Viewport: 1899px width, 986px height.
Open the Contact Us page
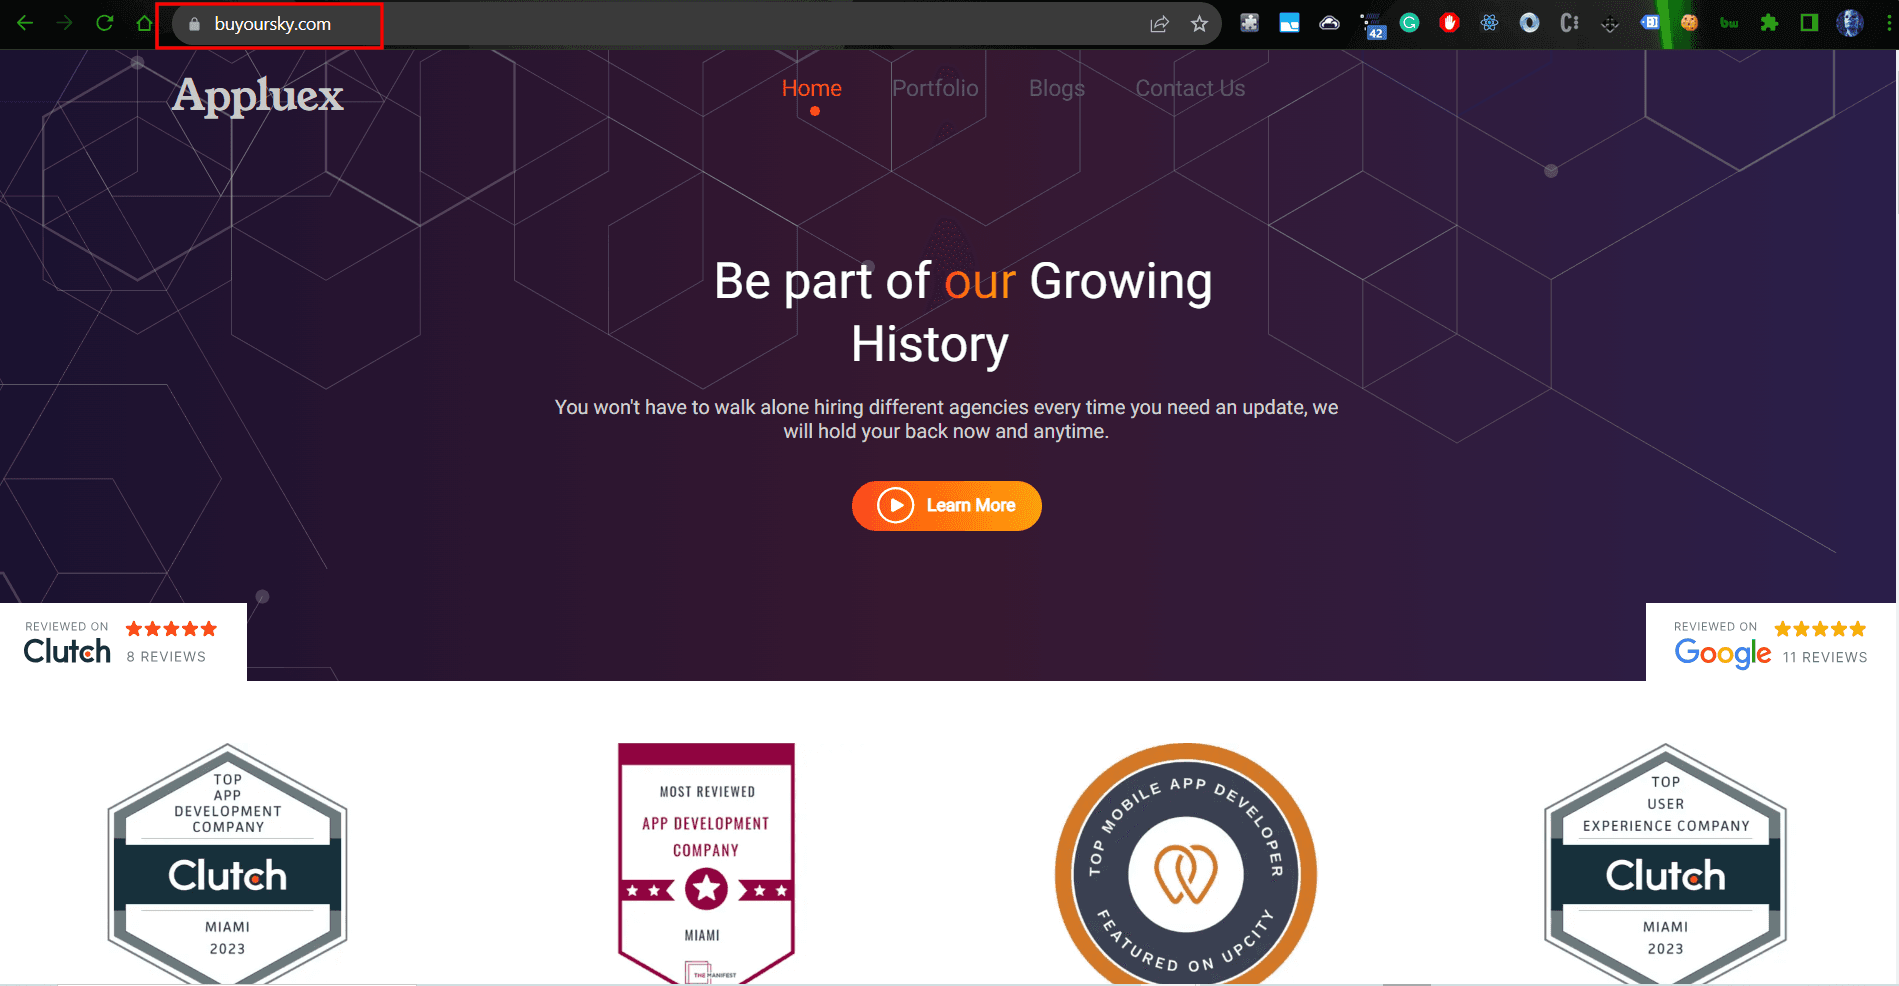coord(1190,89)
